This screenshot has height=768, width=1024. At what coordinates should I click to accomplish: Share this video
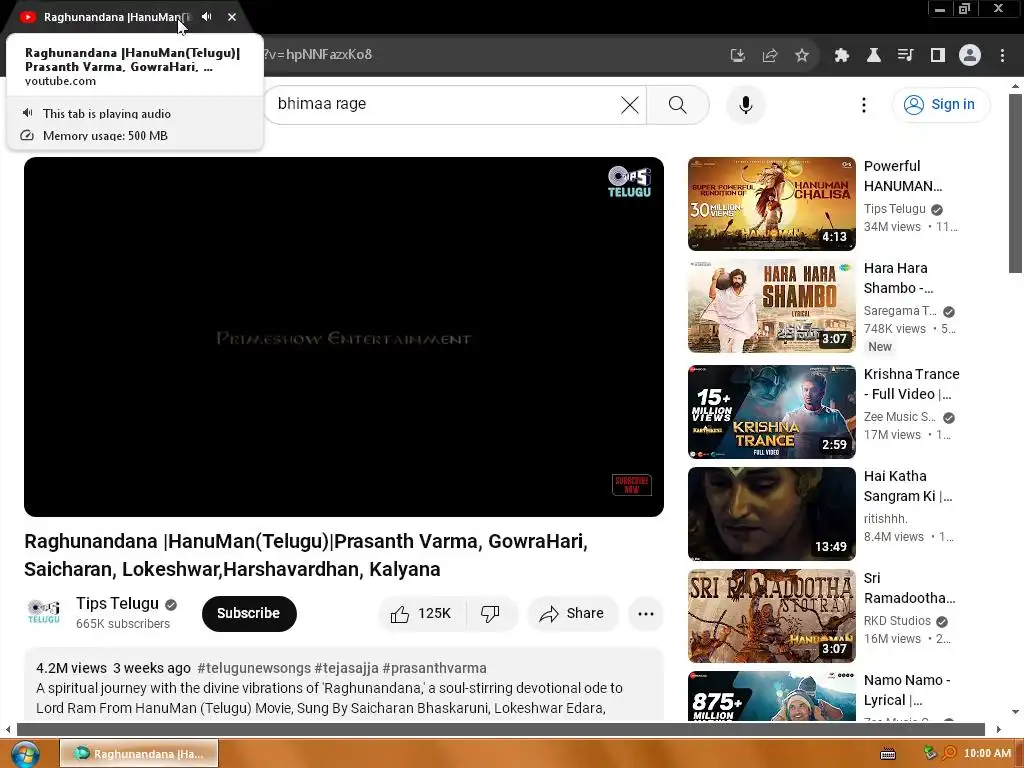571,613
